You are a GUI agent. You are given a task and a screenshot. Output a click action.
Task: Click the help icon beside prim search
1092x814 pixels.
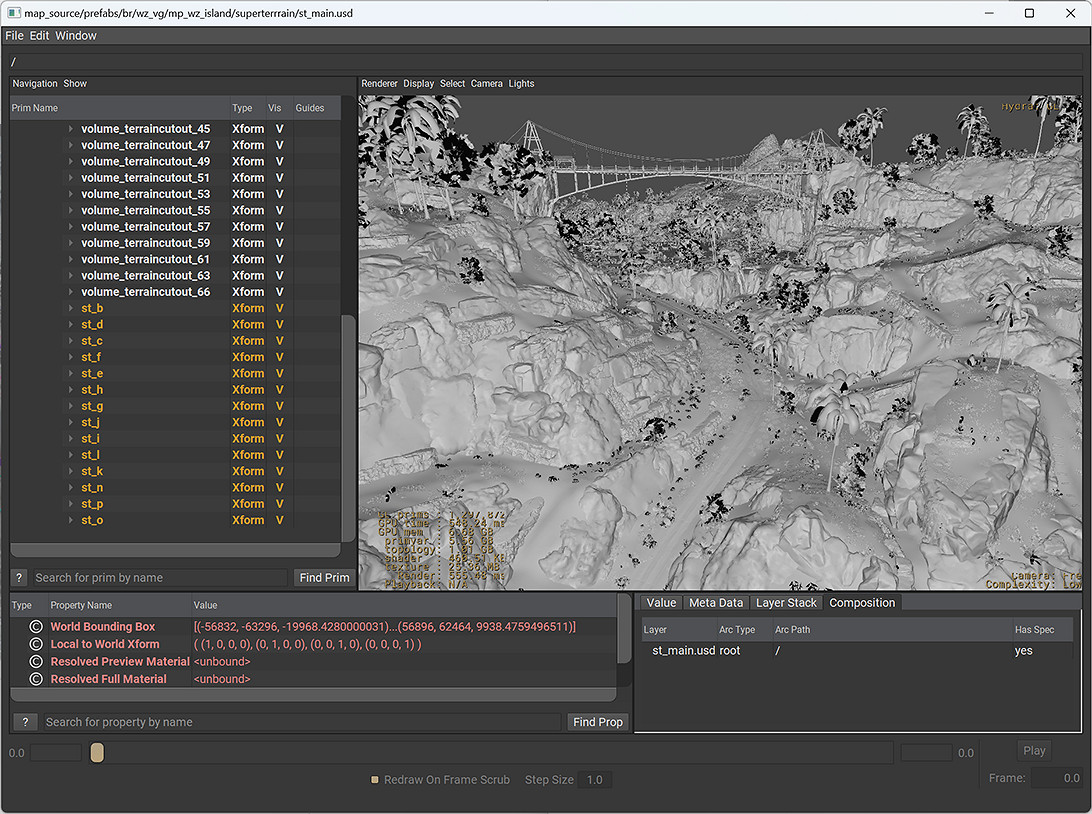click(x=19, y=578)
